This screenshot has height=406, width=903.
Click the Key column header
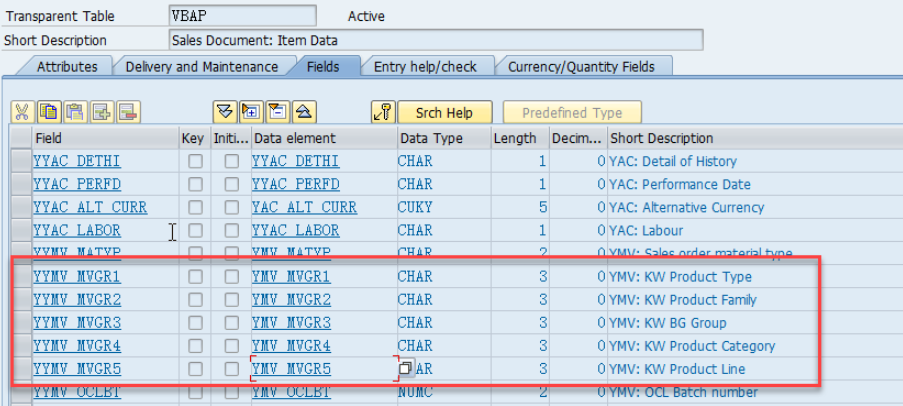195,138
